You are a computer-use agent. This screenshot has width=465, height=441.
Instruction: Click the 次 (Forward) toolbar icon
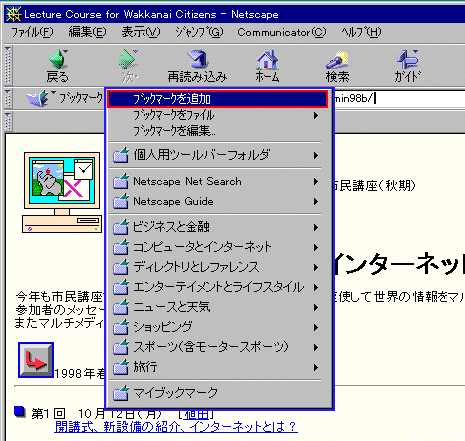(128, 59)
